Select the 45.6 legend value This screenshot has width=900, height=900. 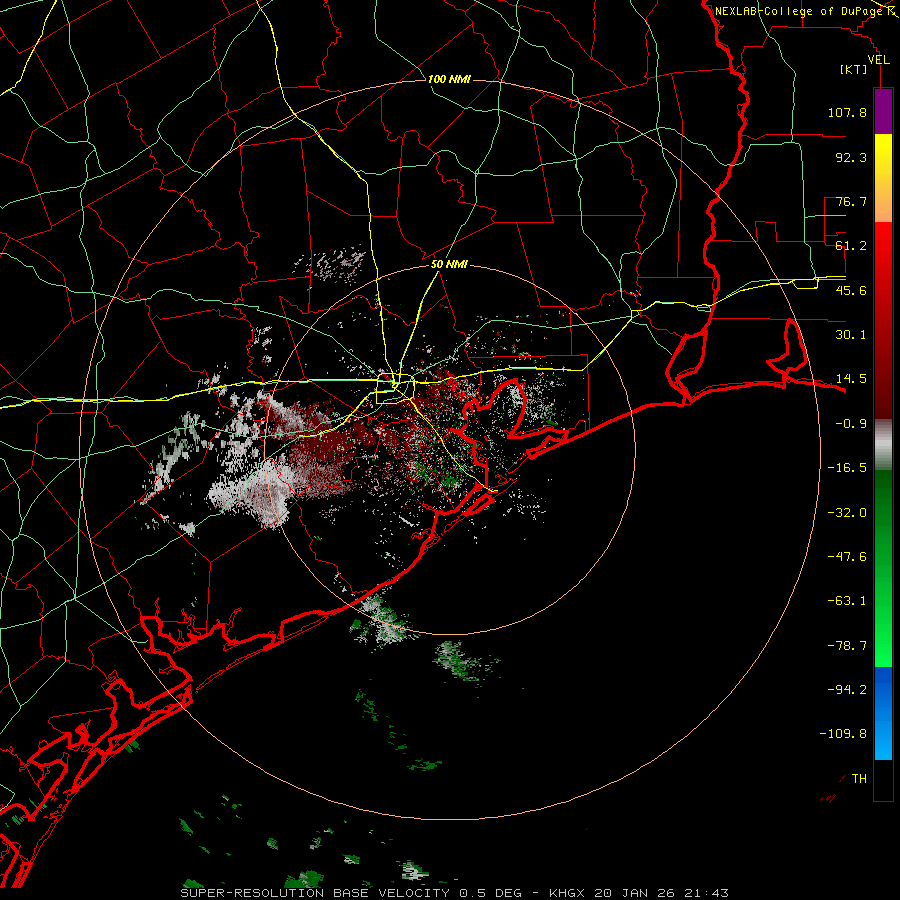point(851,290)
